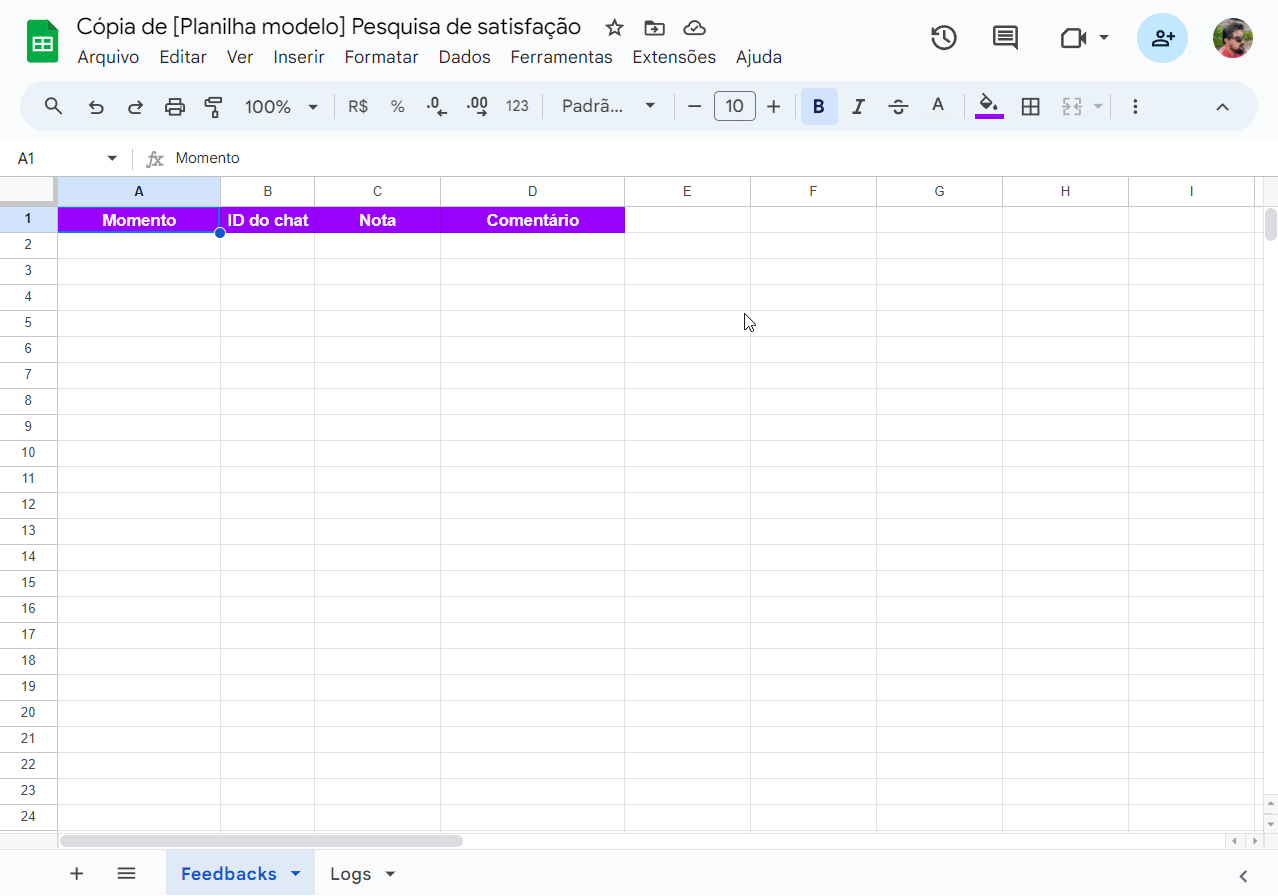Open comments panel icon
The width and height of the screenshot is (1278, 896).
coord(1005,38)
